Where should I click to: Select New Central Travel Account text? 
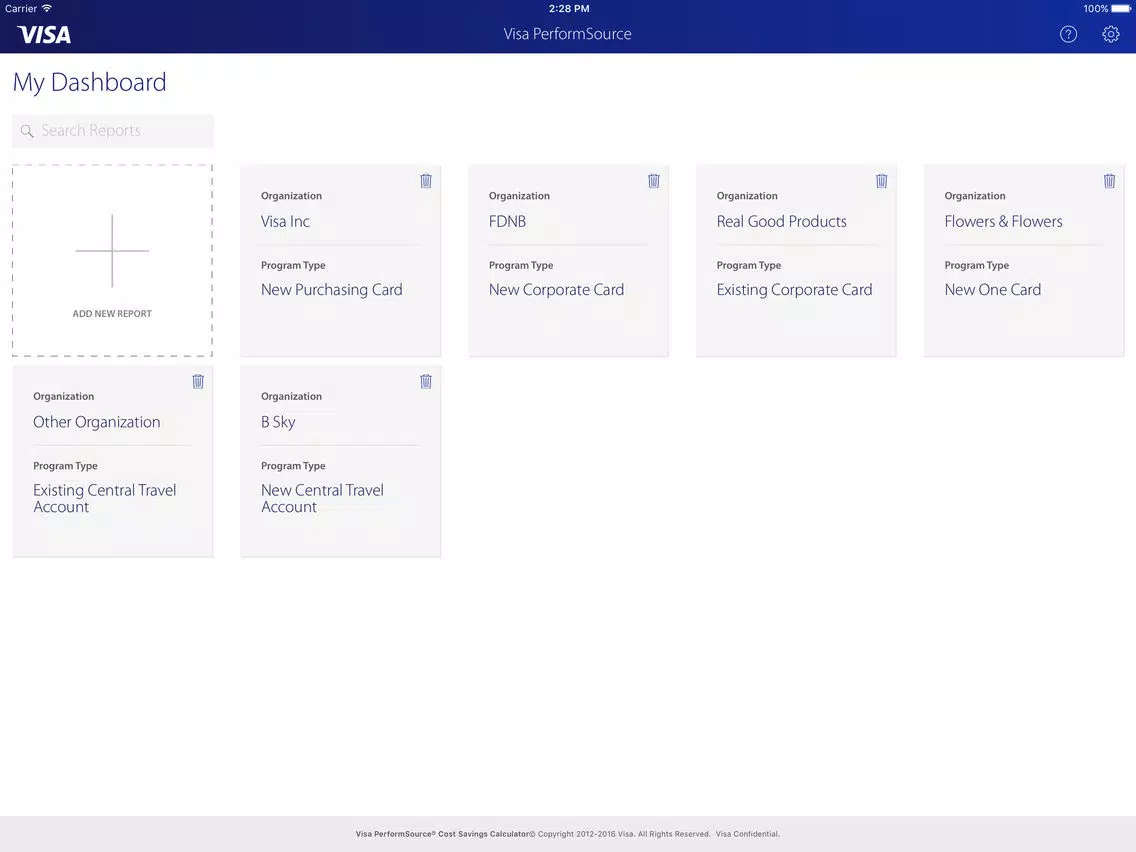[x=322, y=498]
